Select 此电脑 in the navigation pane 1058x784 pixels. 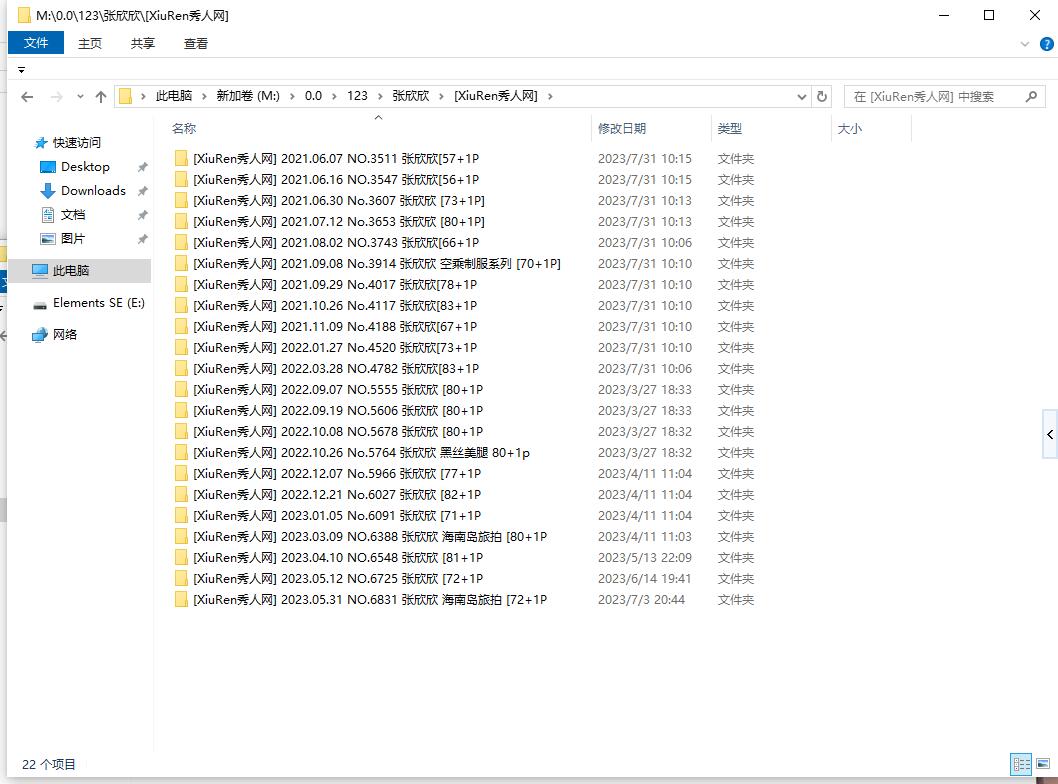71,271
